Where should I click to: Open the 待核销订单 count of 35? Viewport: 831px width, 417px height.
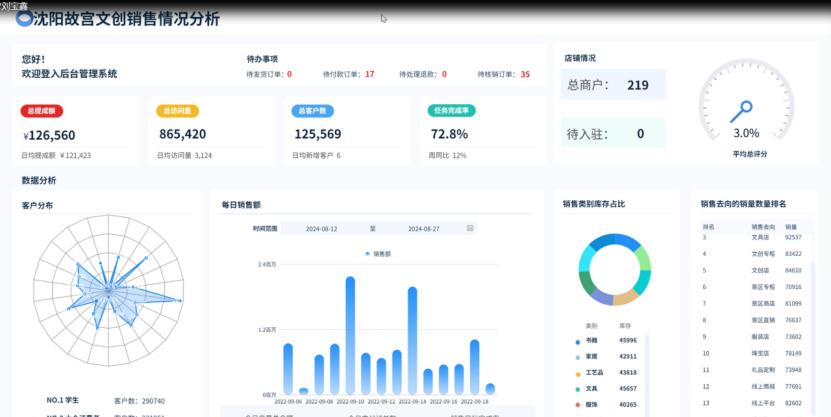(x=525, y=74)
